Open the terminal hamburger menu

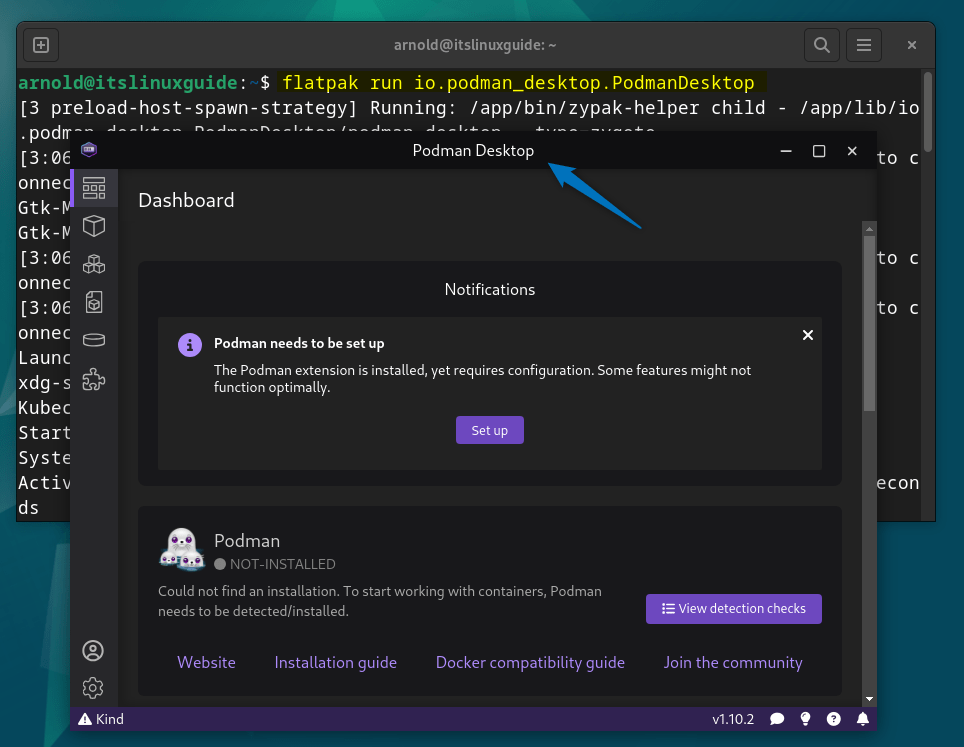863,44
